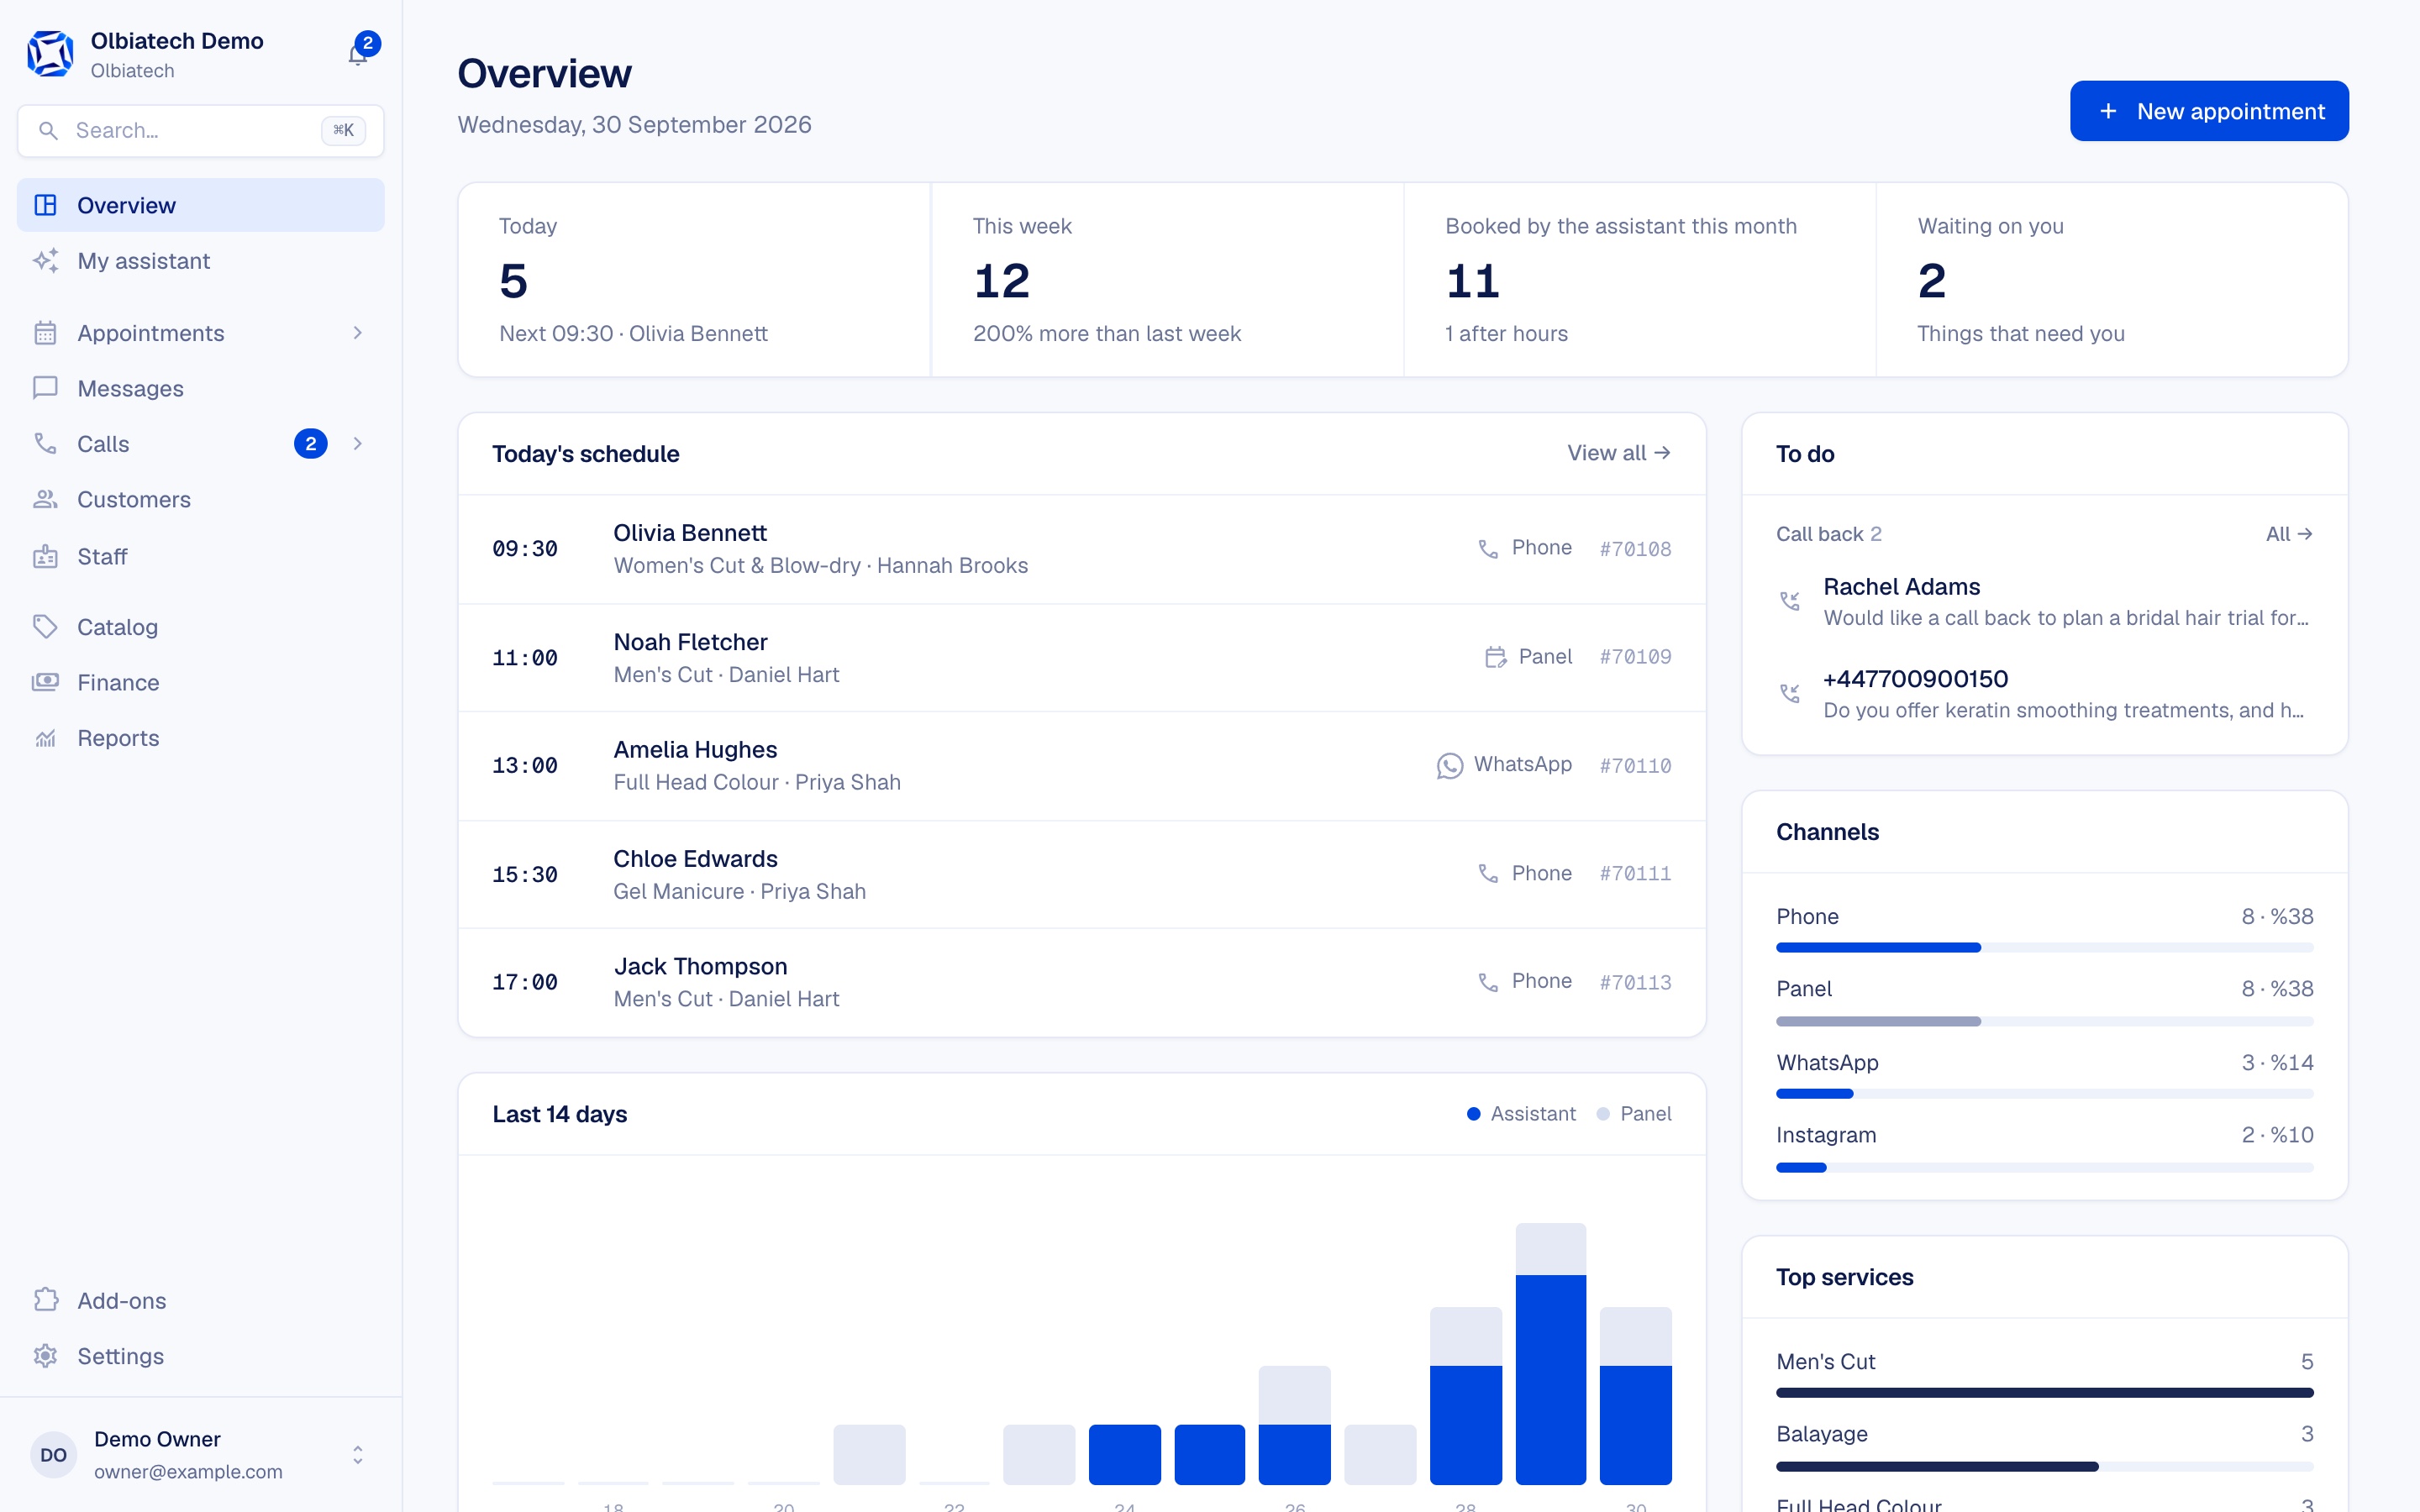Screen dimensions: 2420x1512
Task: Click the New appointment button
Action: 2209,111
